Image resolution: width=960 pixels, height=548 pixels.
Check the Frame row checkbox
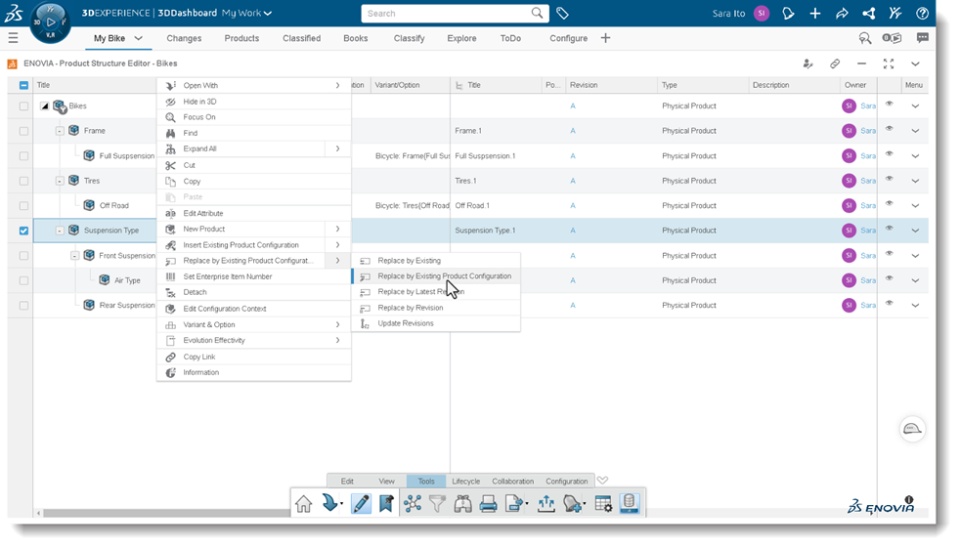tap(23, 131)
